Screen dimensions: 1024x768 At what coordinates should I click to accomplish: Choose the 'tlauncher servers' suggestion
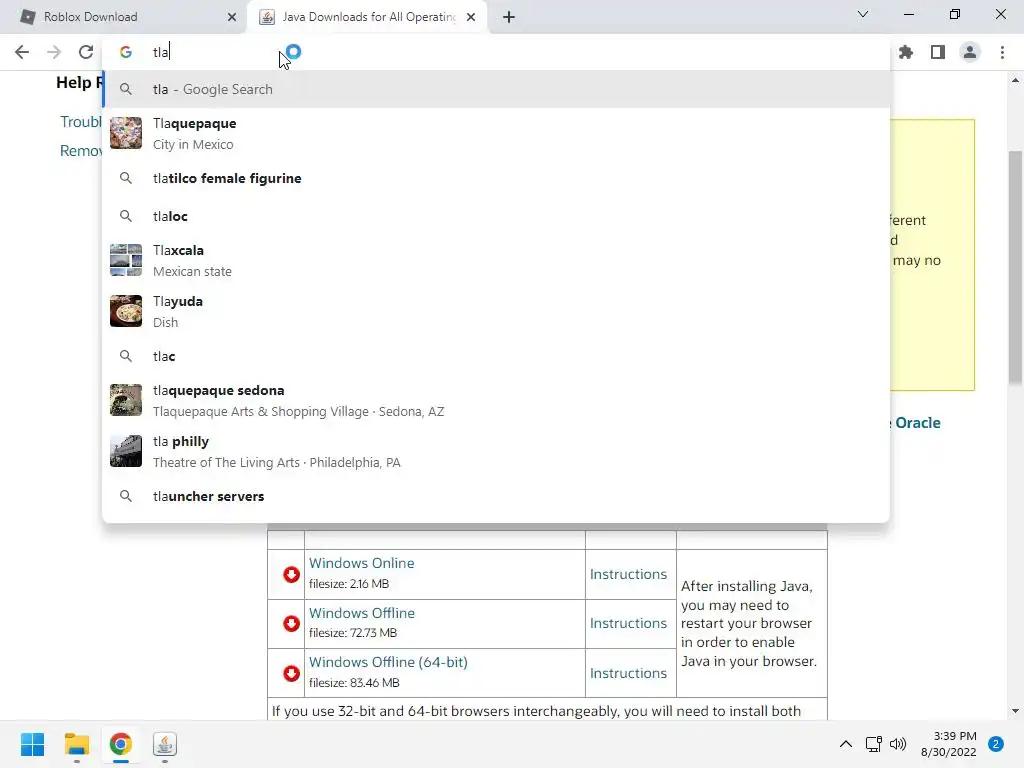(x=496, y=496)
